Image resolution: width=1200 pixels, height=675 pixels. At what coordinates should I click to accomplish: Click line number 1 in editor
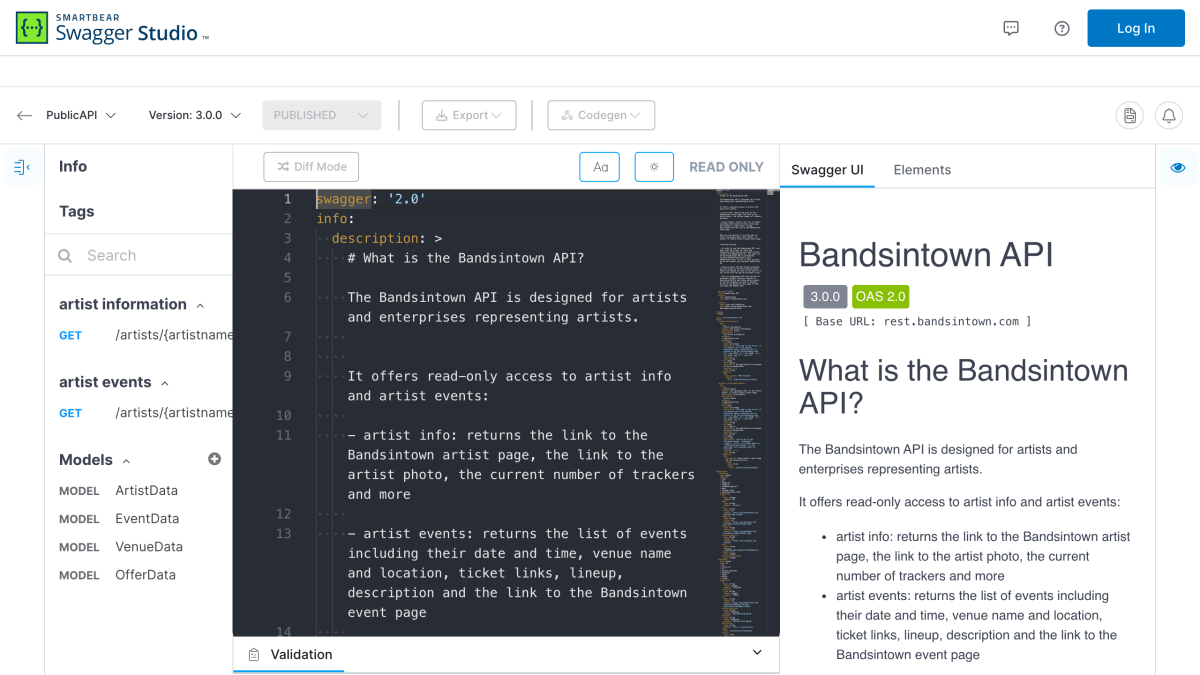[x=287, y=199]
